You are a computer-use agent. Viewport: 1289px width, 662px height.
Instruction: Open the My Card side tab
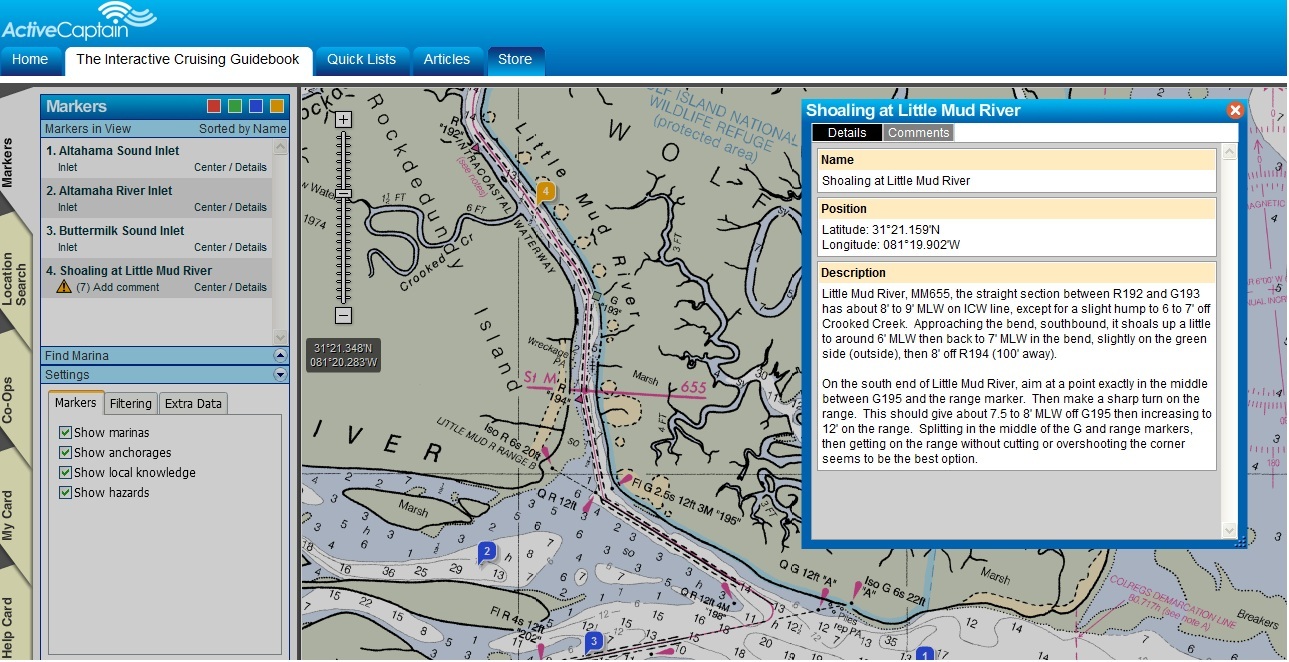tap(10, 515)
